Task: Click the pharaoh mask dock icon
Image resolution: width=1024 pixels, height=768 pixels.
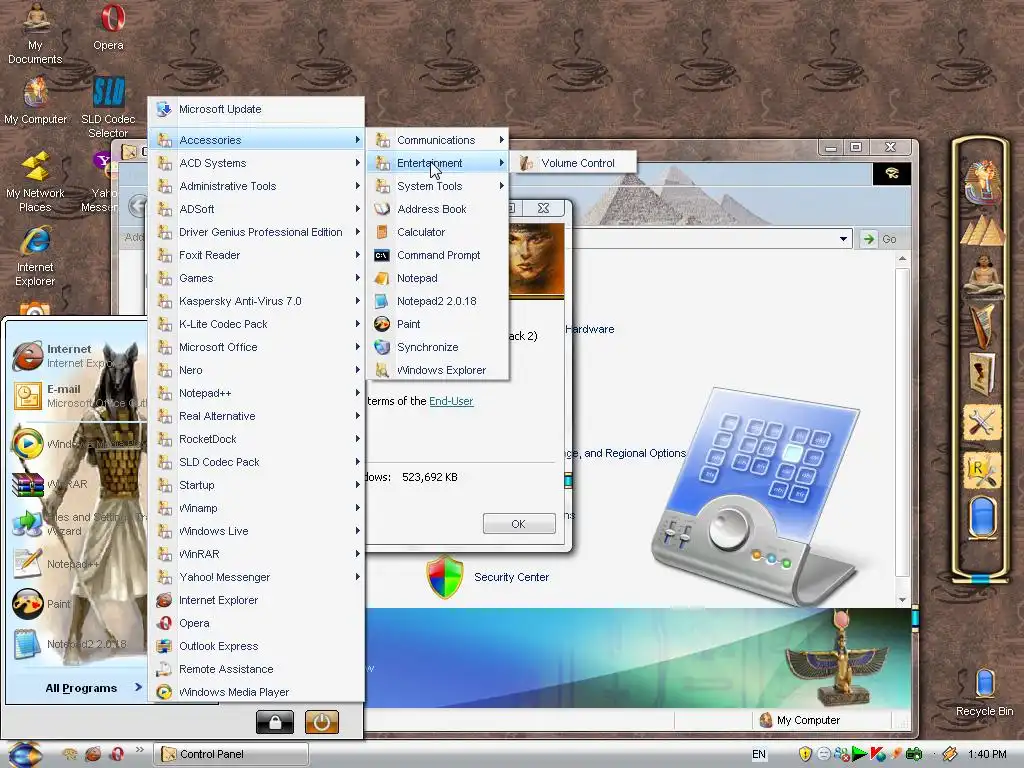Action: [982, 182]
